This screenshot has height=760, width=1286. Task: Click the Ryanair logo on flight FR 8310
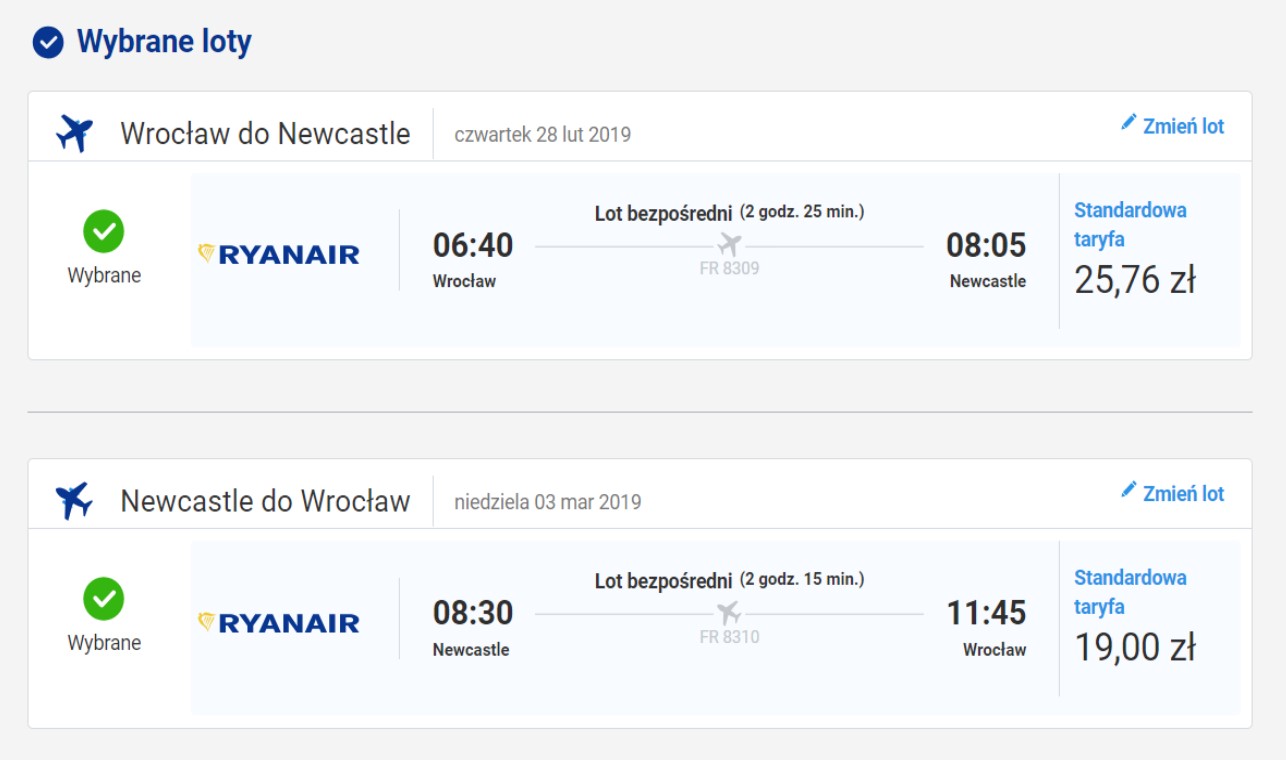tap(278, 622)
